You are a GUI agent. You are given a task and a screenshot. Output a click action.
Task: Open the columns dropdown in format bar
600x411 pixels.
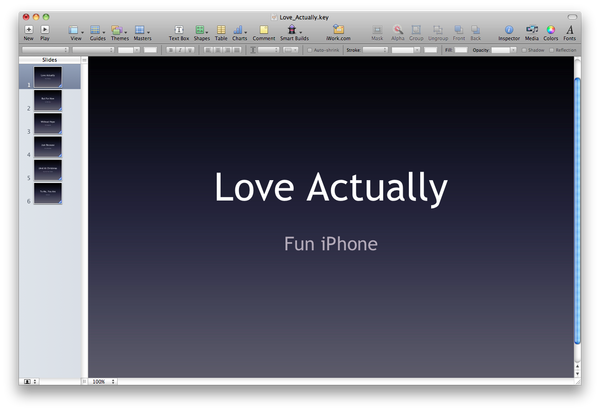290,50
